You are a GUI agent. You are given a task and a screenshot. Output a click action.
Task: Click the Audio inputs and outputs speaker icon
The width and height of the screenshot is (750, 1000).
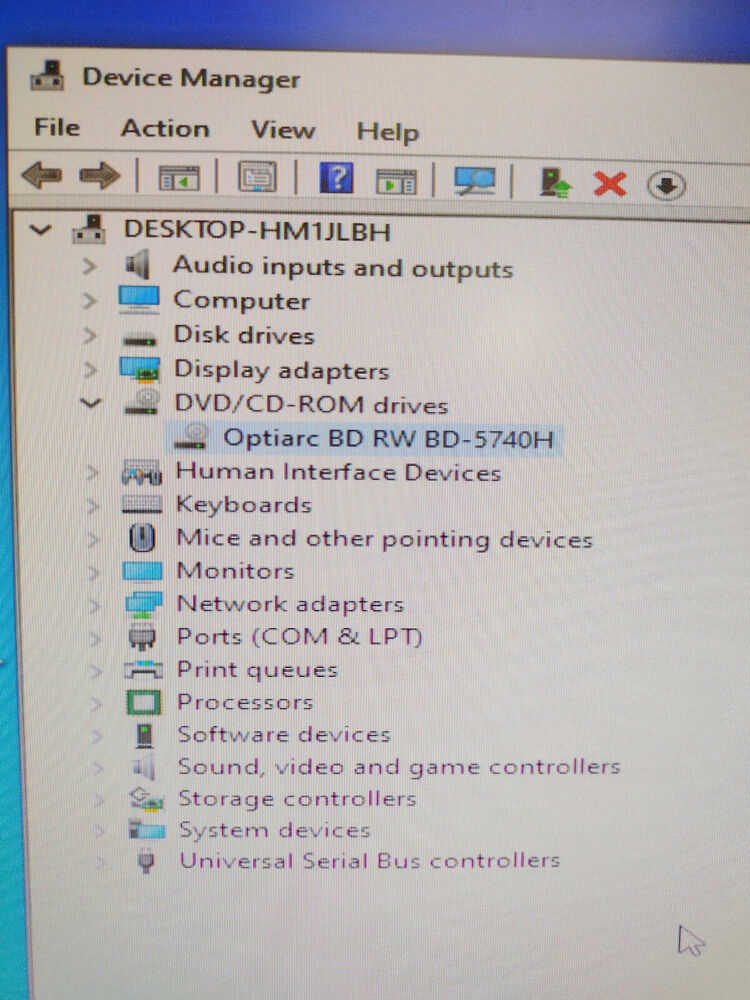pyautogui.click(x=138, y=264)
